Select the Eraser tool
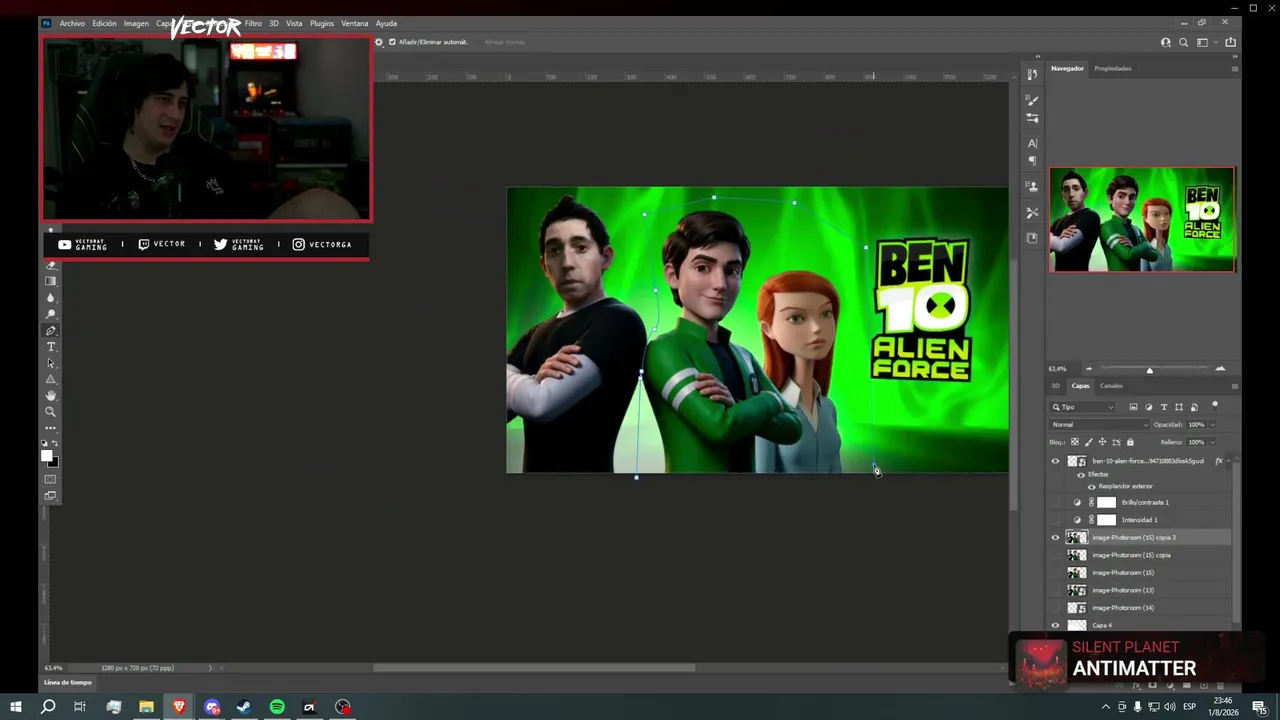Screen dimensions: 1280x720 [x=51, y=266]
